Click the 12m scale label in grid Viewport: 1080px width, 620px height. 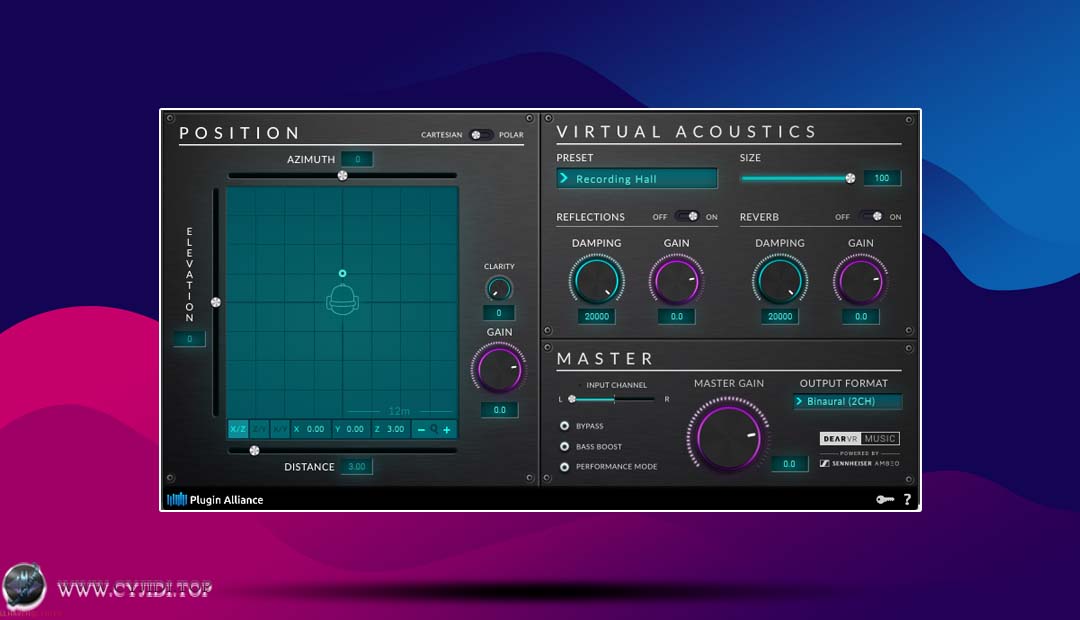click(399, 411)
